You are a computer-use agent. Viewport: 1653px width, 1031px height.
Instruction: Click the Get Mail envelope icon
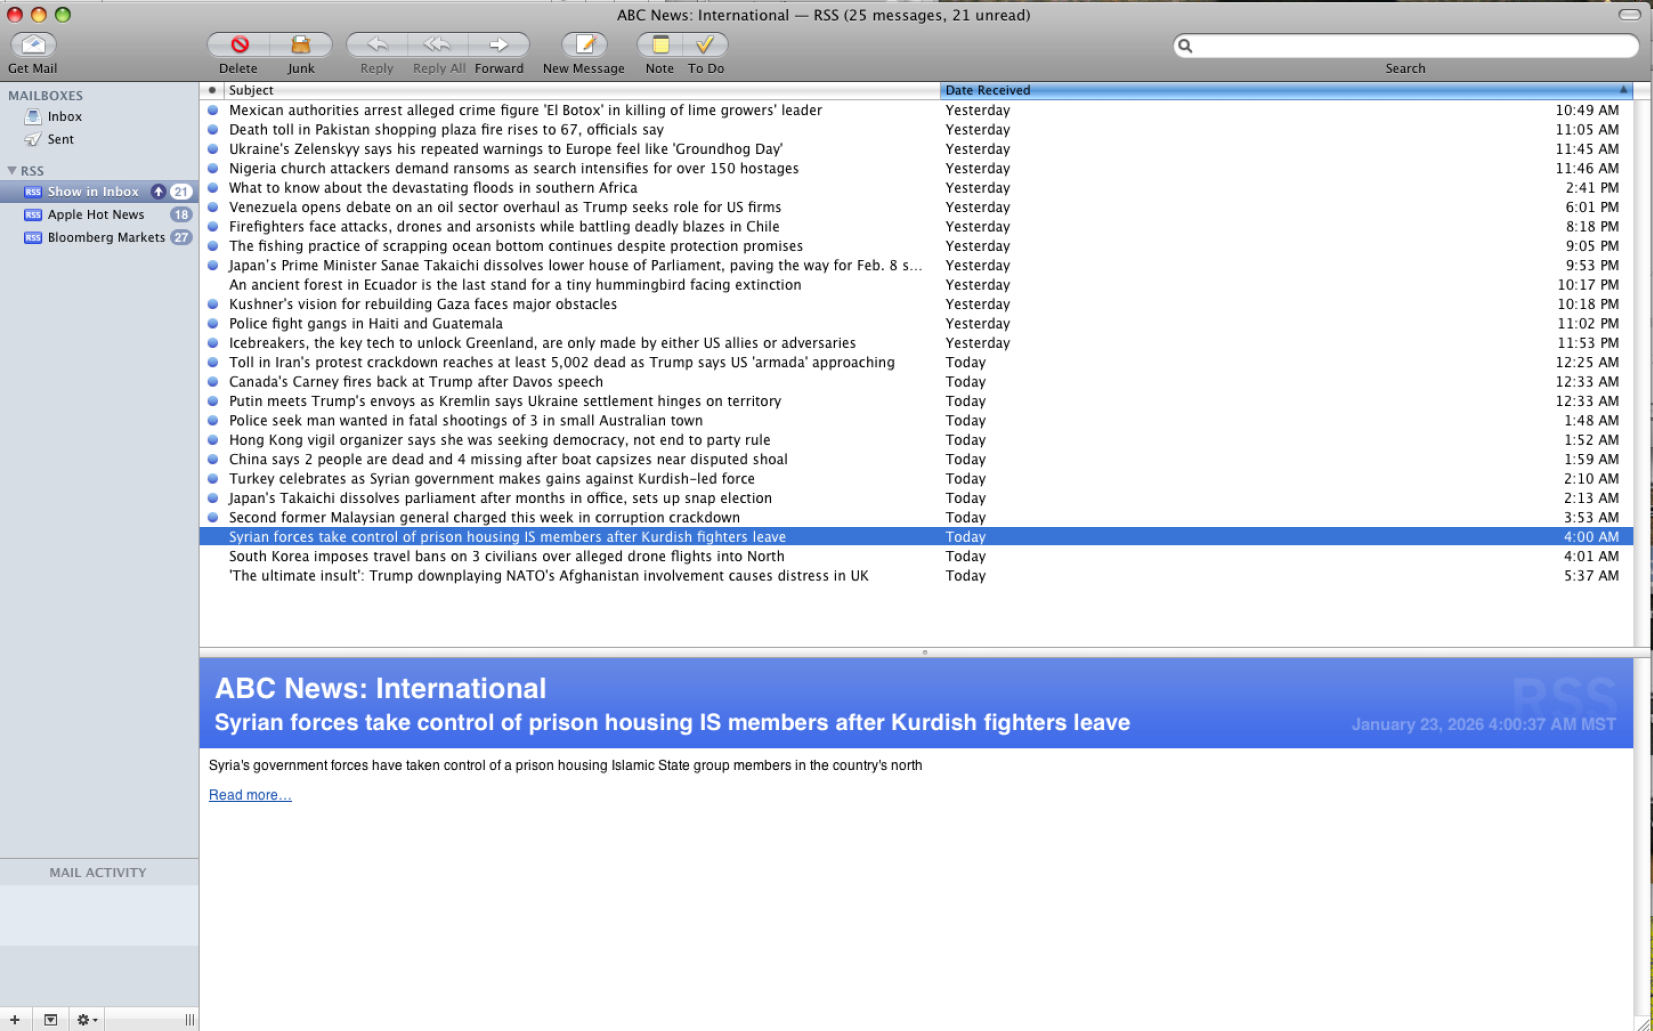pos(33,45)
